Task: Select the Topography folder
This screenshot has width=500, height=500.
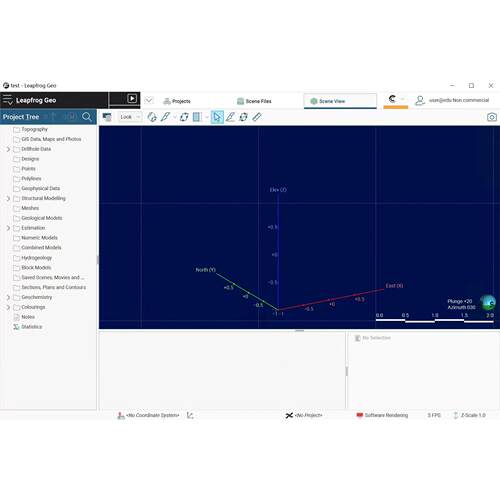Action: 30,129
